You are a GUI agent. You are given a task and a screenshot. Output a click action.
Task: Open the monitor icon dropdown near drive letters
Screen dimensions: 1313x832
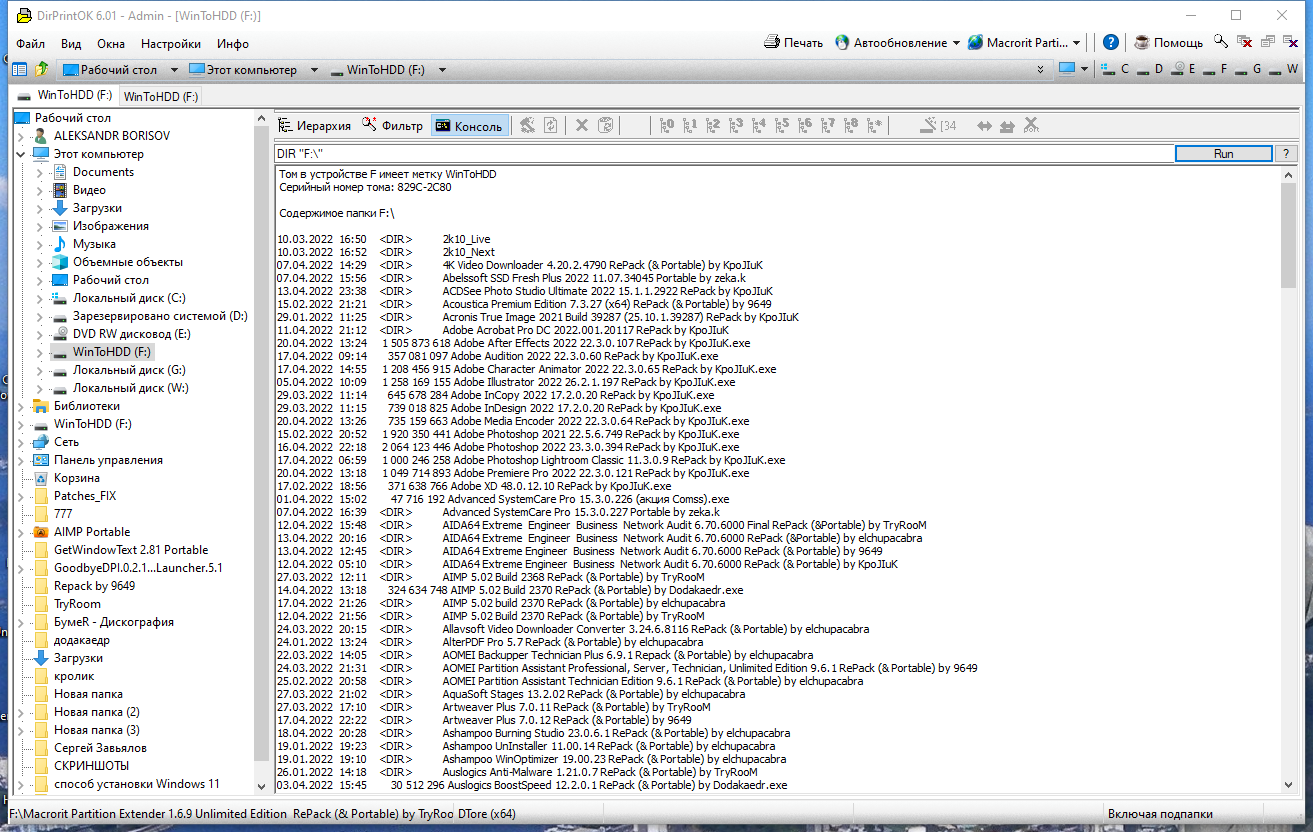[x=1084, y=70]
